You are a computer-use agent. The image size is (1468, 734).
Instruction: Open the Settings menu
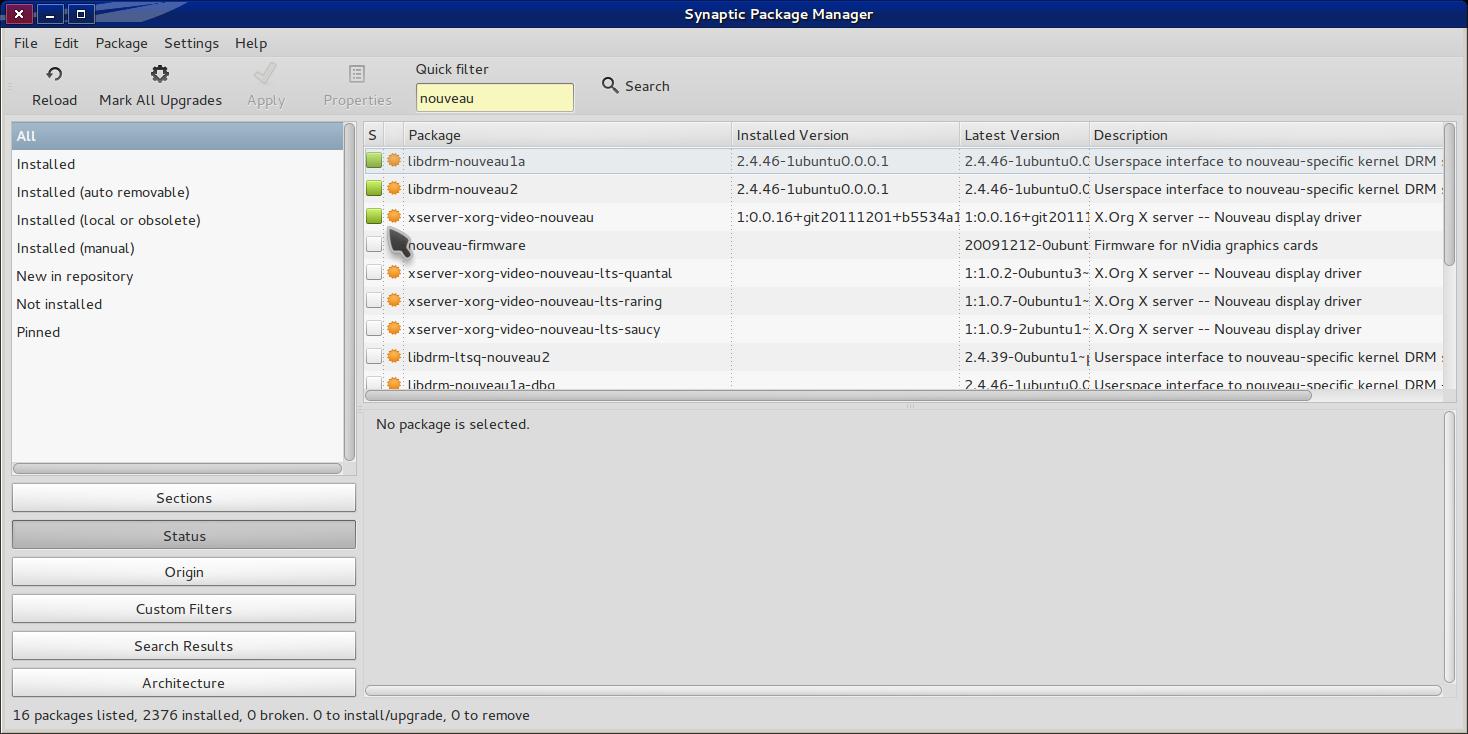coord(191,43)
